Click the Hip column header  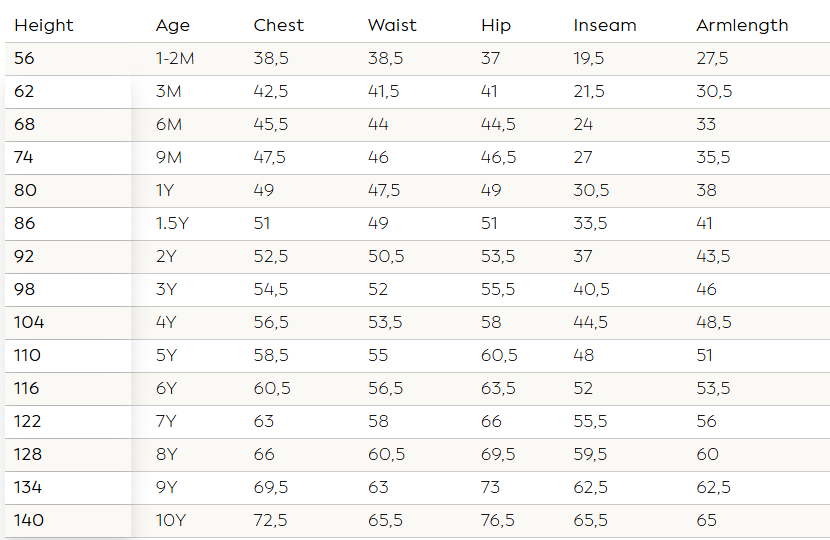tap(496, 25)
